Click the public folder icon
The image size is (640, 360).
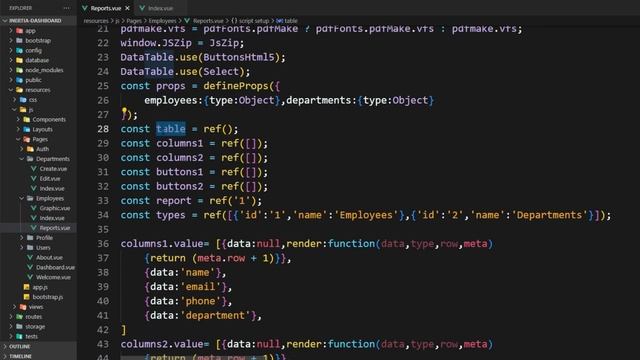click(x=19, y=80)
